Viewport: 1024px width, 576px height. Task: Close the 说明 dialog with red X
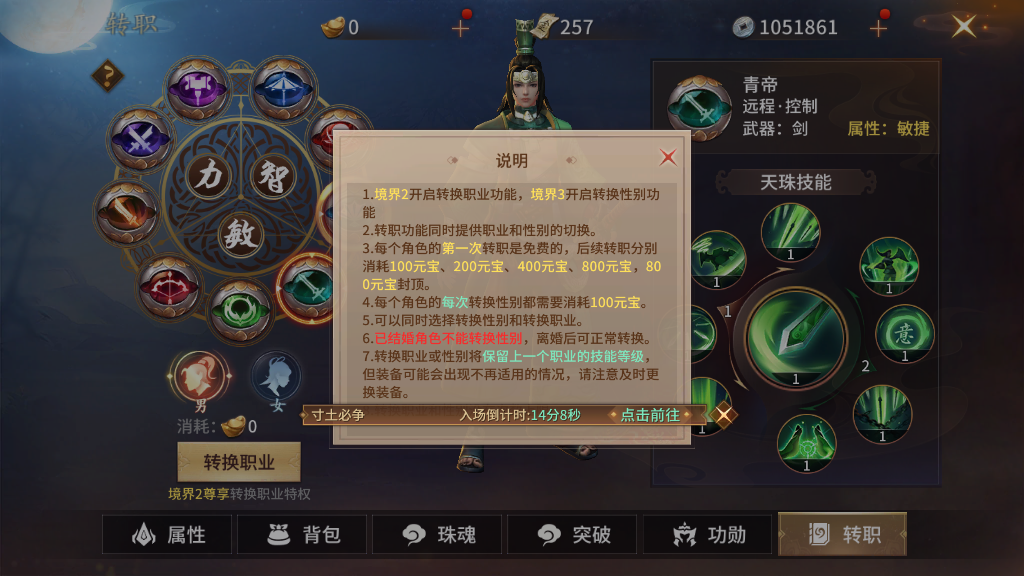pos(667,157)
